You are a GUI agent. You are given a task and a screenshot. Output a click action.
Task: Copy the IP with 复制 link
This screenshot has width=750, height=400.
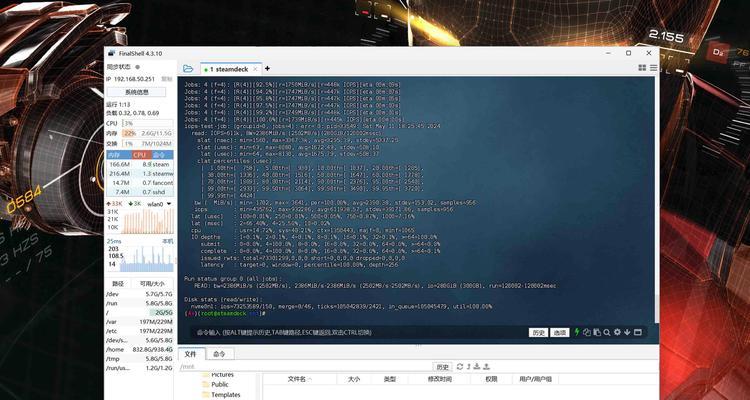coord(166,79)
